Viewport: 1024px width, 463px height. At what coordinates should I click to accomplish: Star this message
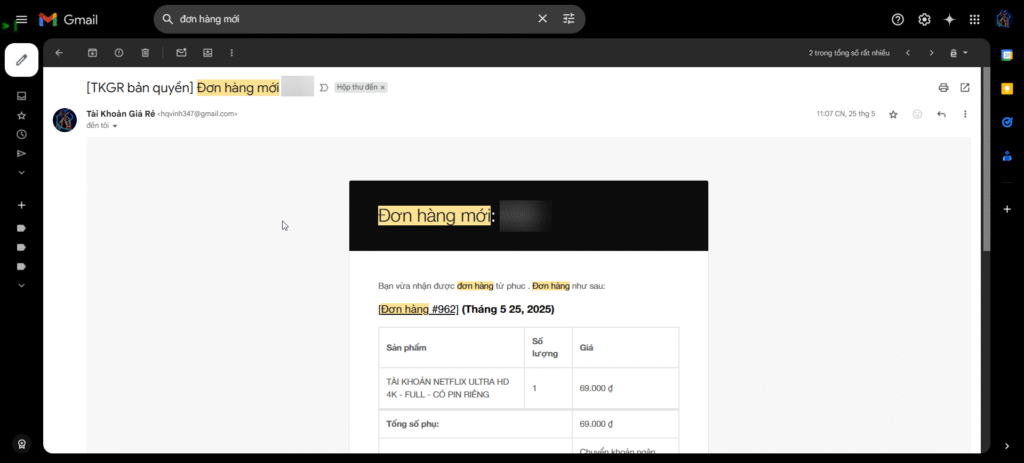click(x=893, y=114)
